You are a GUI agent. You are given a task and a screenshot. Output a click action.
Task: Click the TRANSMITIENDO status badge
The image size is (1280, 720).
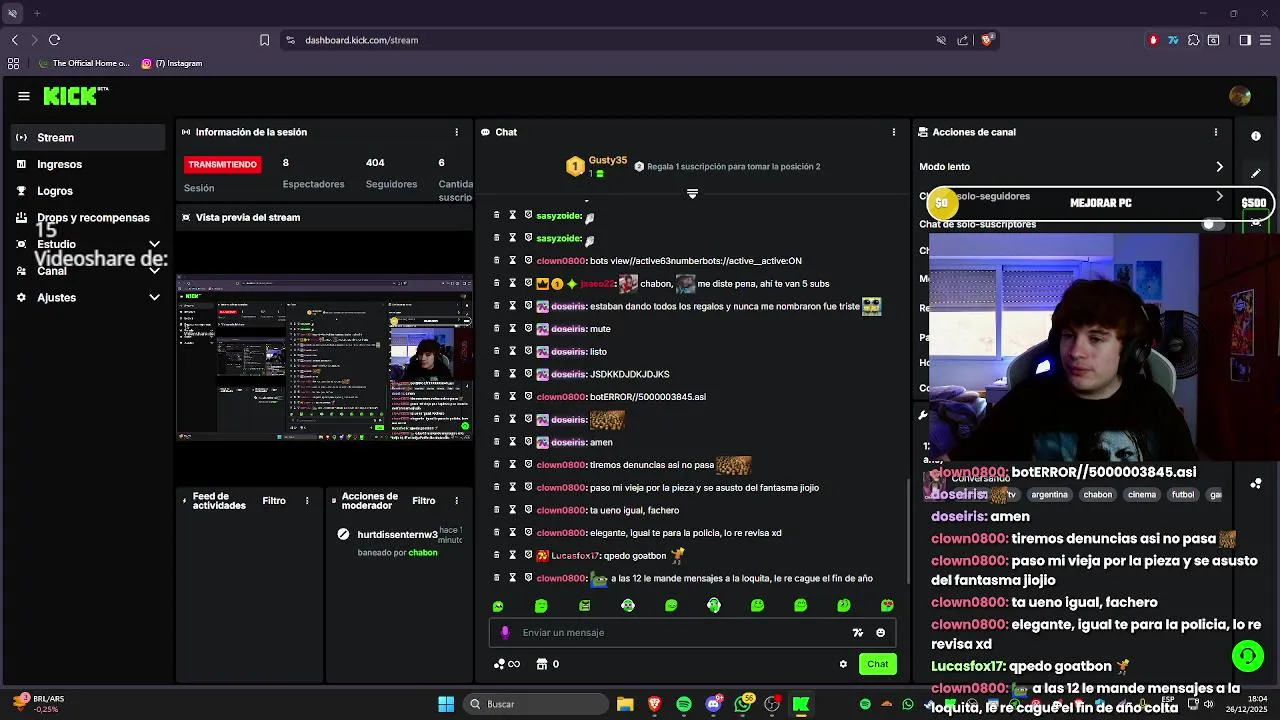point(222,164)
